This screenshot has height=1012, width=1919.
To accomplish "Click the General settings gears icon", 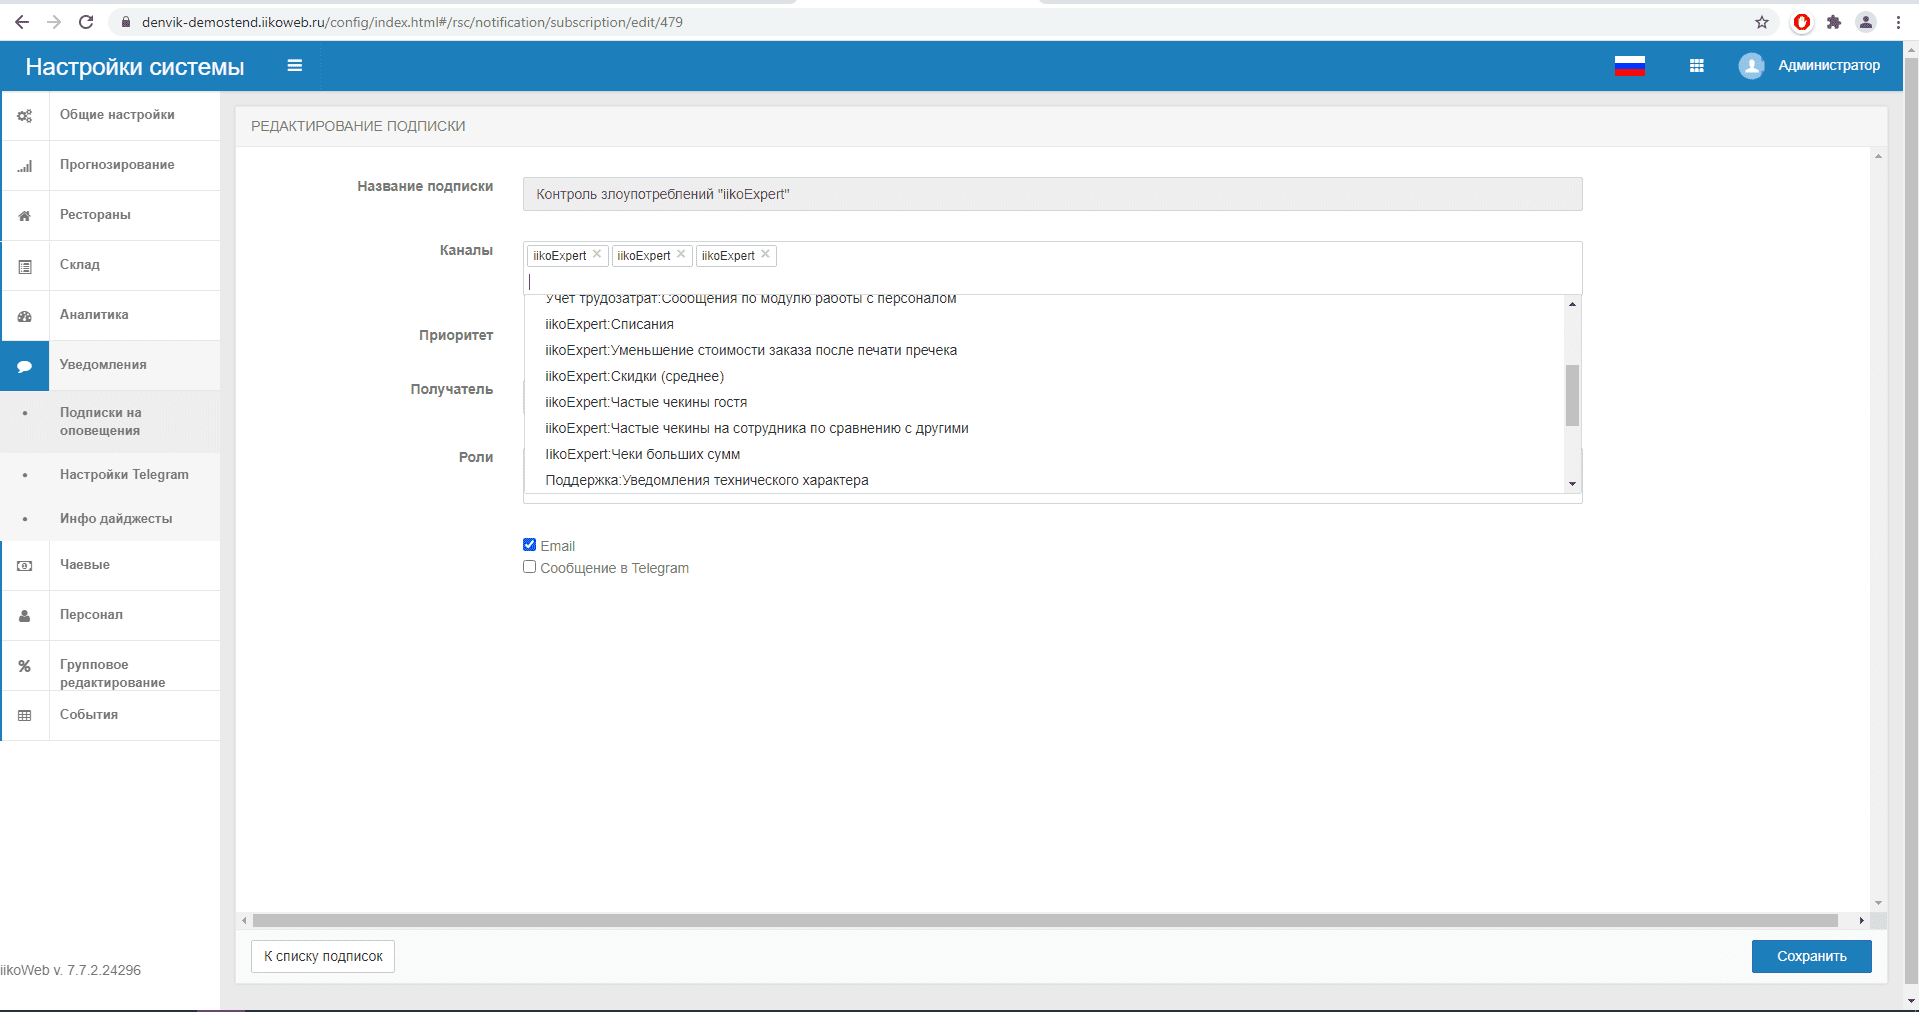I will [x=24, y=116].
